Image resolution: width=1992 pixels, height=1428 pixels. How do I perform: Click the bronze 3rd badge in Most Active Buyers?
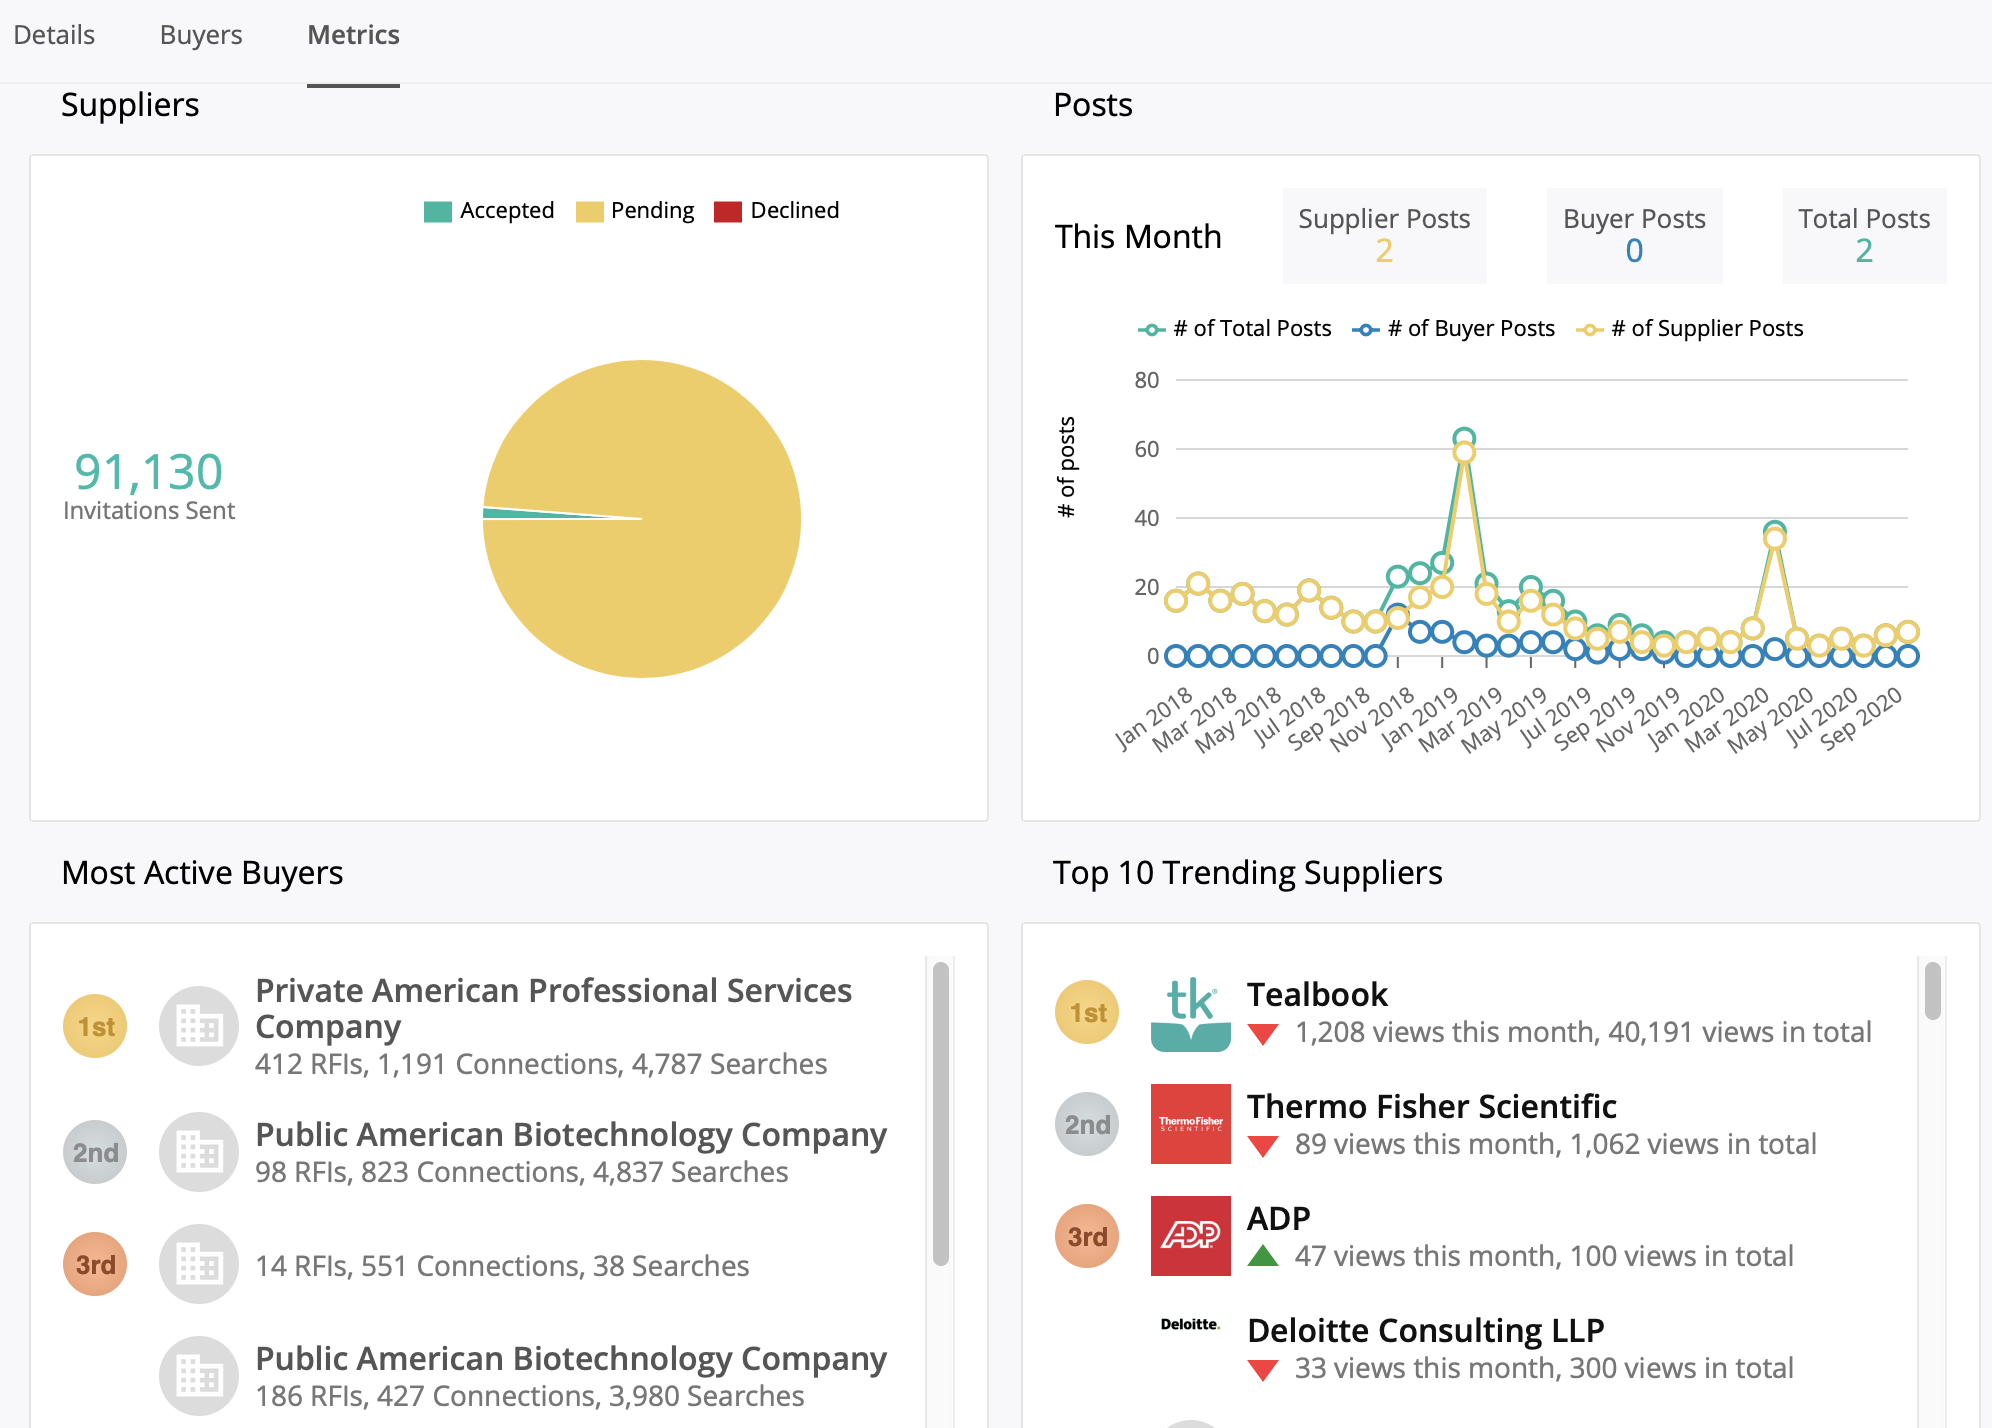pos(95,1264)
